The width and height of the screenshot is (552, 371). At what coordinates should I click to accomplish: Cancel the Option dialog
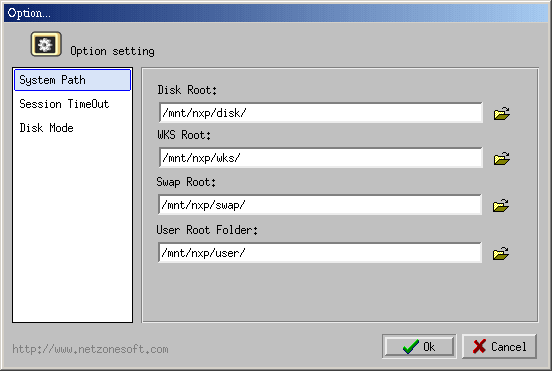click(499, 347)
